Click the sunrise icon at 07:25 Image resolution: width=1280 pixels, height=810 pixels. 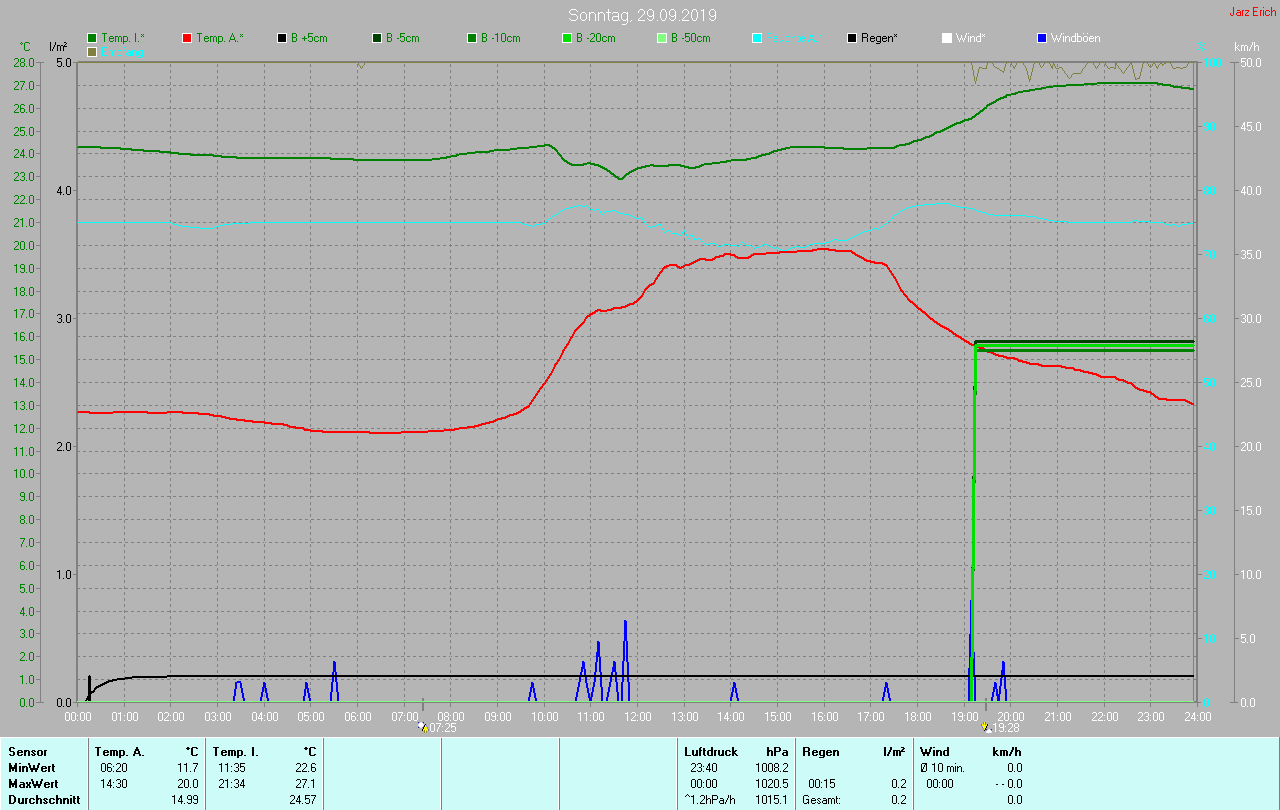[424, 728]
